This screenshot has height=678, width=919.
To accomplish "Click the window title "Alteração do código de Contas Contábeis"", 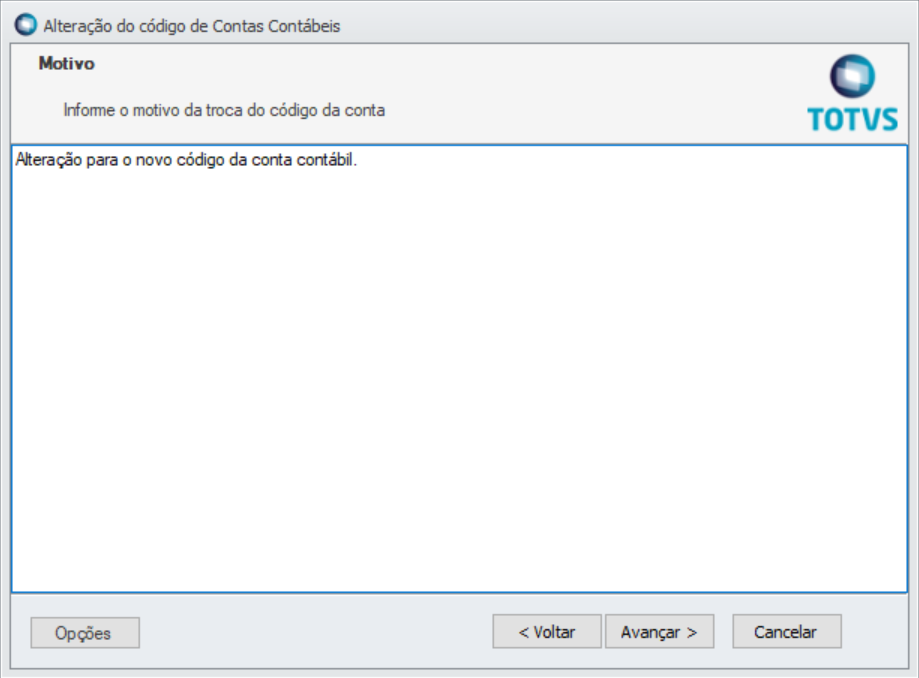I will (x=192, y=26).
